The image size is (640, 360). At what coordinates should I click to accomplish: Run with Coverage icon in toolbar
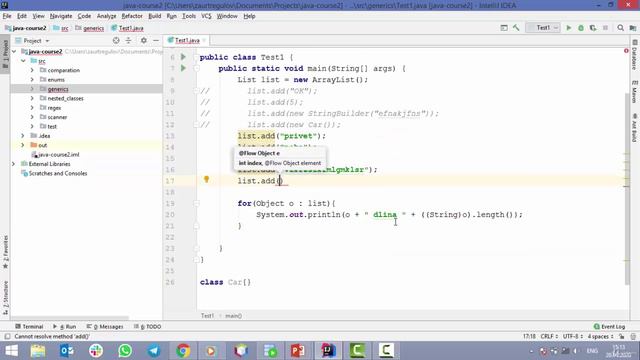tap(593, 28)
